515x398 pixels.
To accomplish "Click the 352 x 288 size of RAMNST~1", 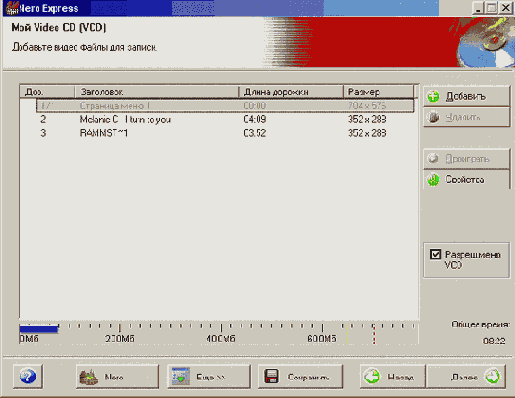I will tap(367, 133).
